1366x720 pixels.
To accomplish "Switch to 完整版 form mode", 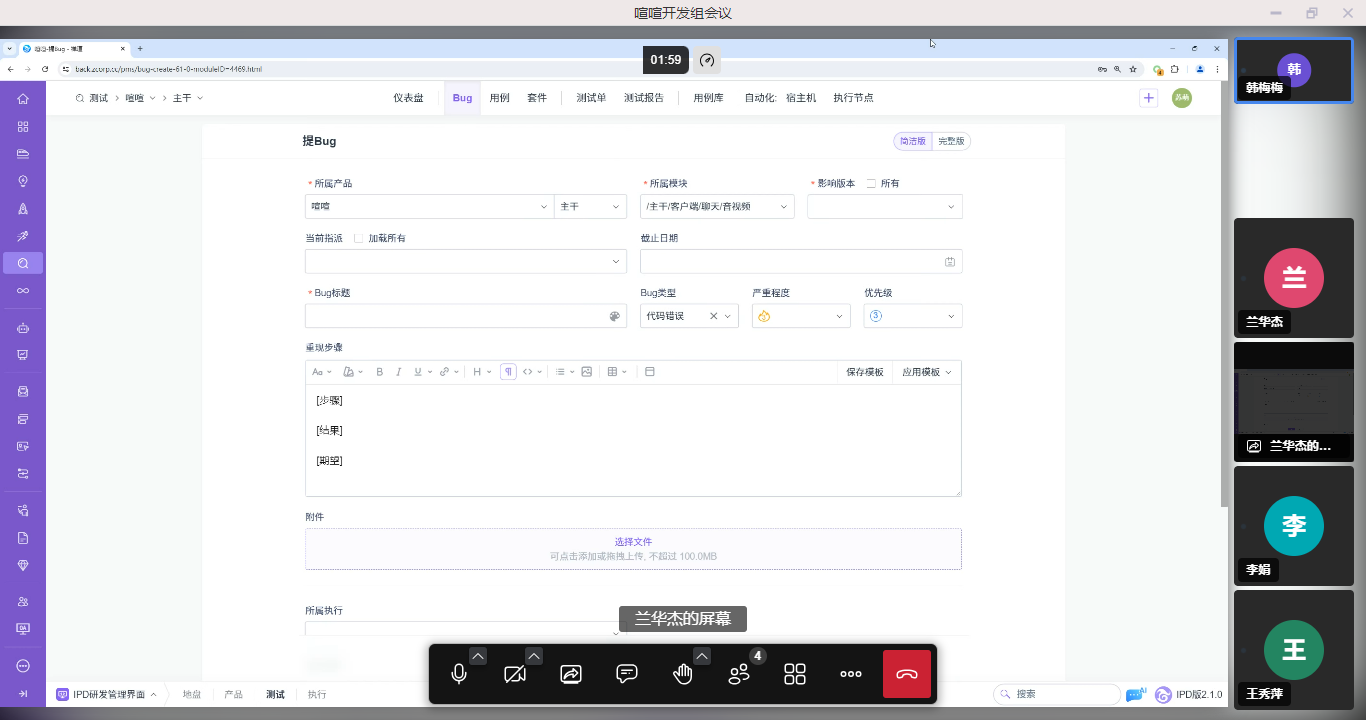I will [x=951, y=141].
